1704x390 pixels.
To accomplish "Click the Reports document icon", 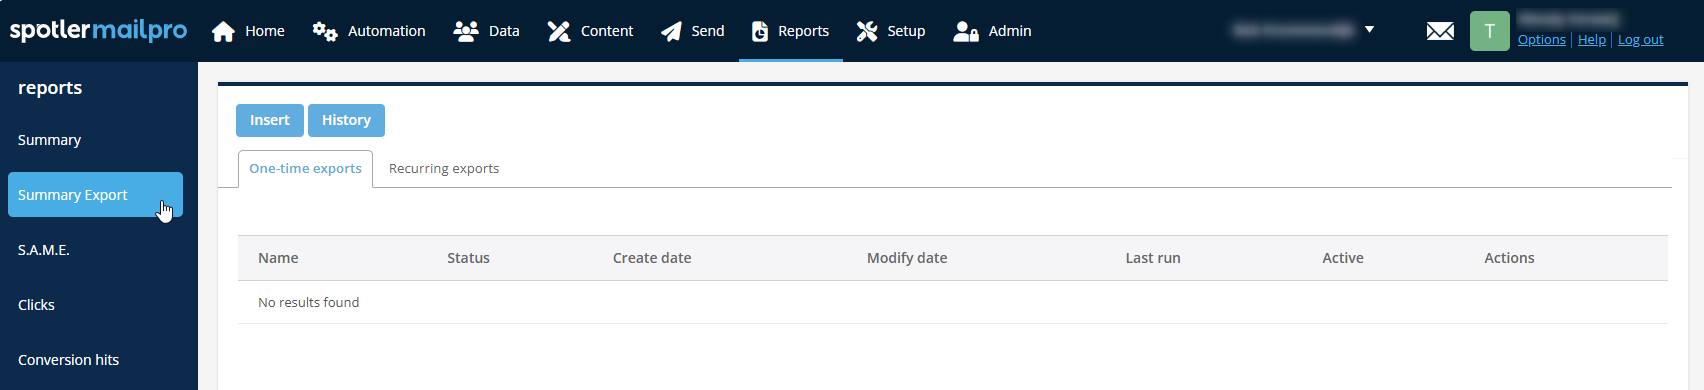I will (x=760, y=31).
